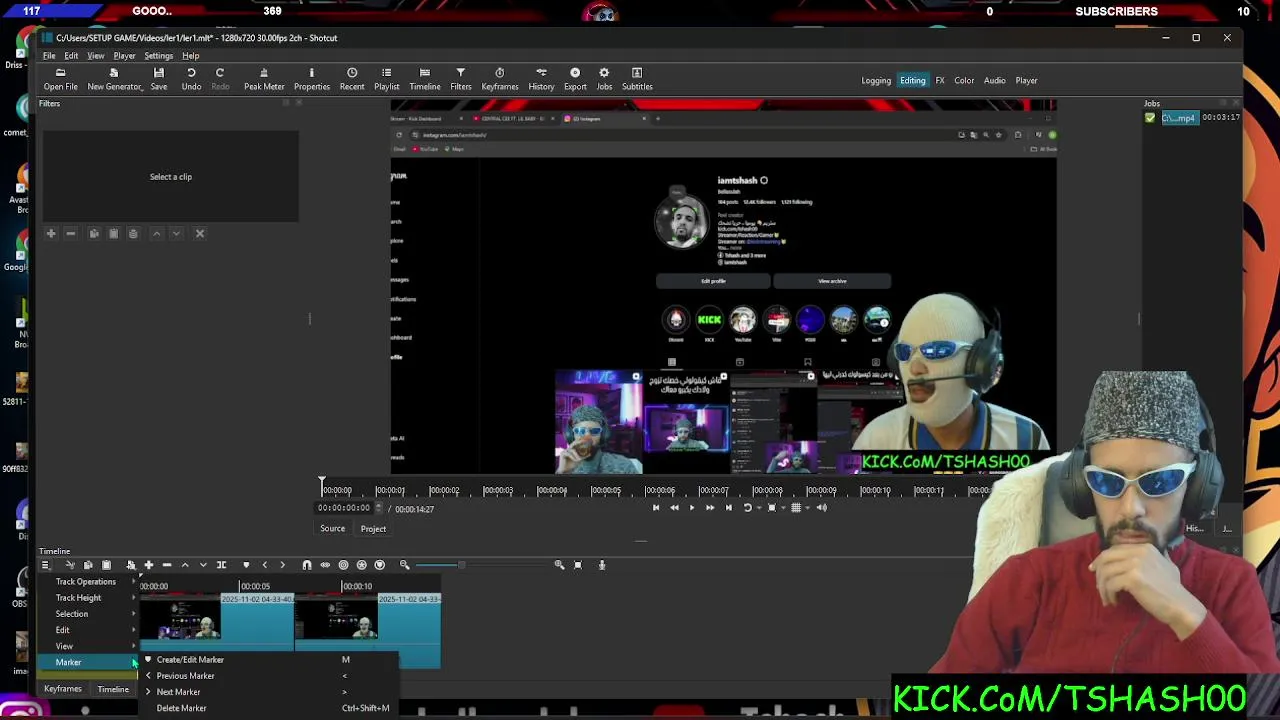
Task: Open File with the toolbar icon
Action: pyautogui.click(x=60, y=79)
